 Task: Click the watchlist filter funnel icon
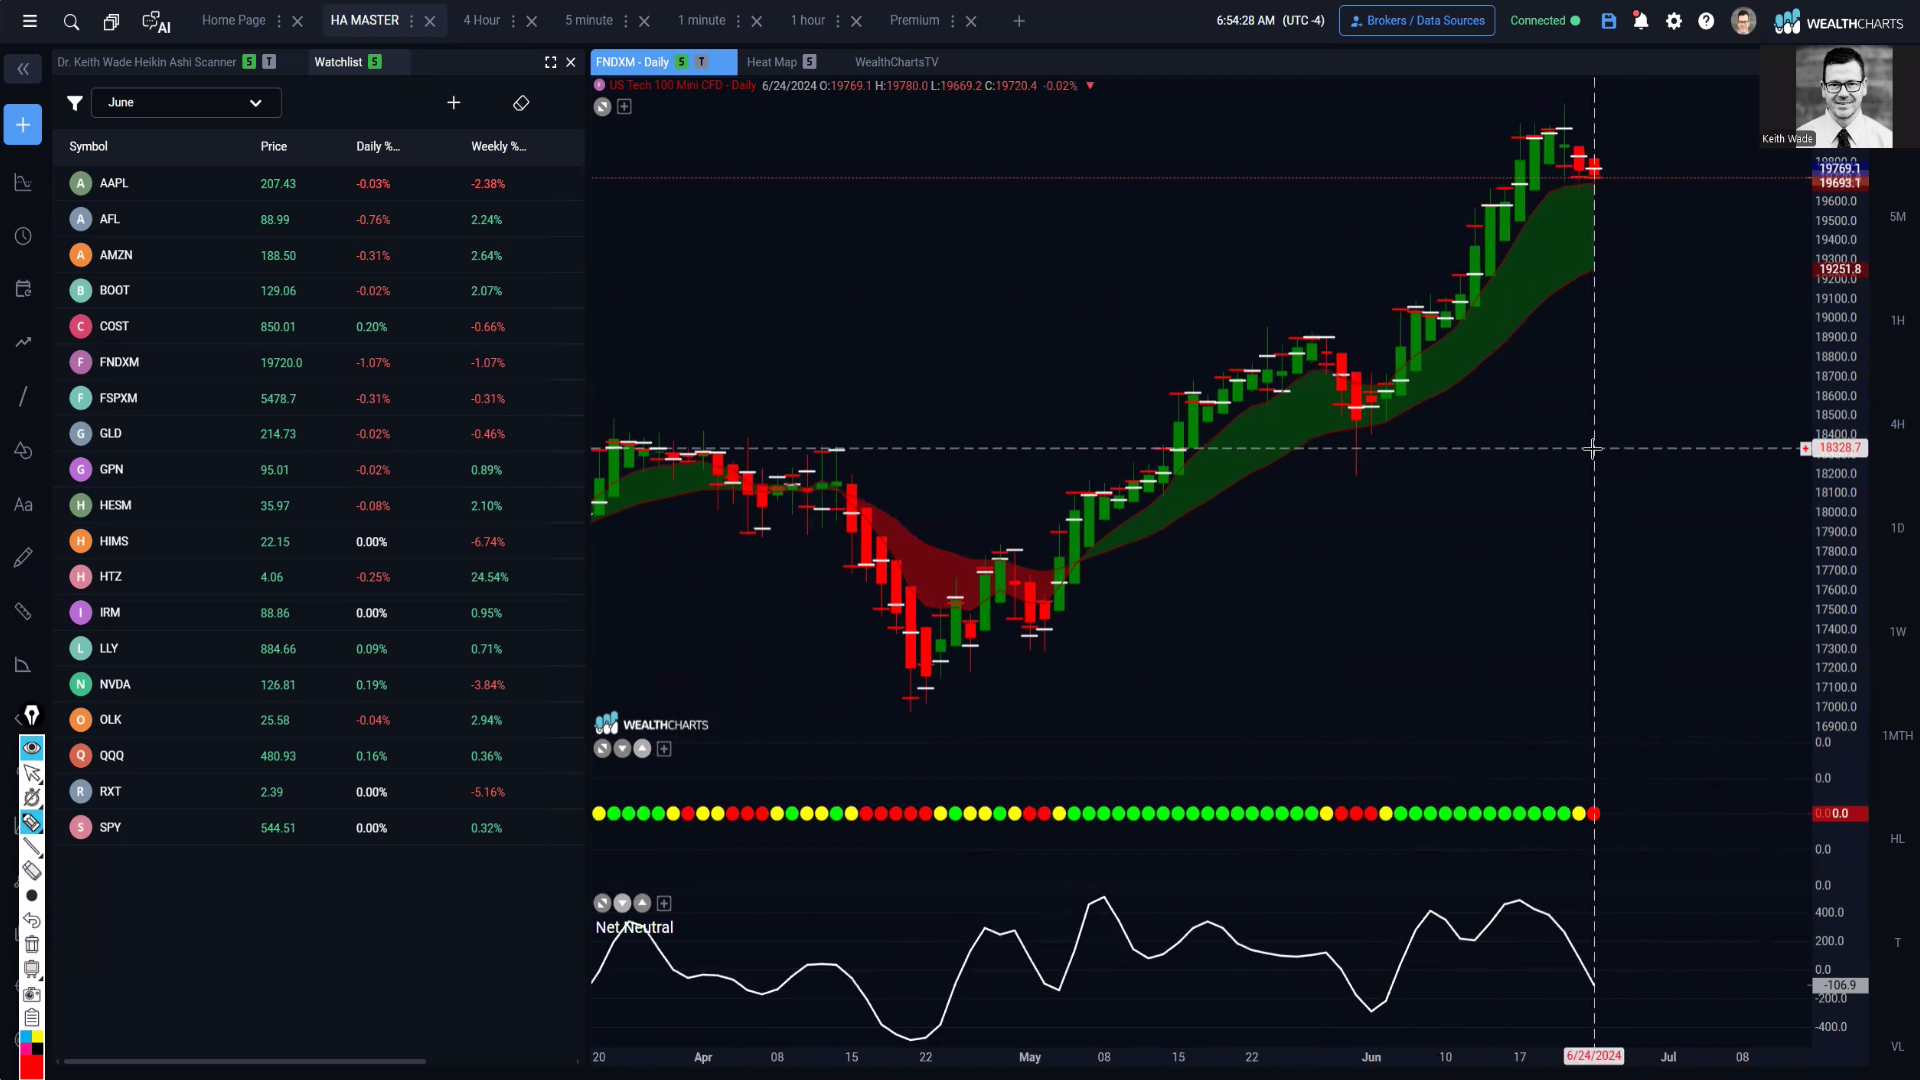pos(74,103)
